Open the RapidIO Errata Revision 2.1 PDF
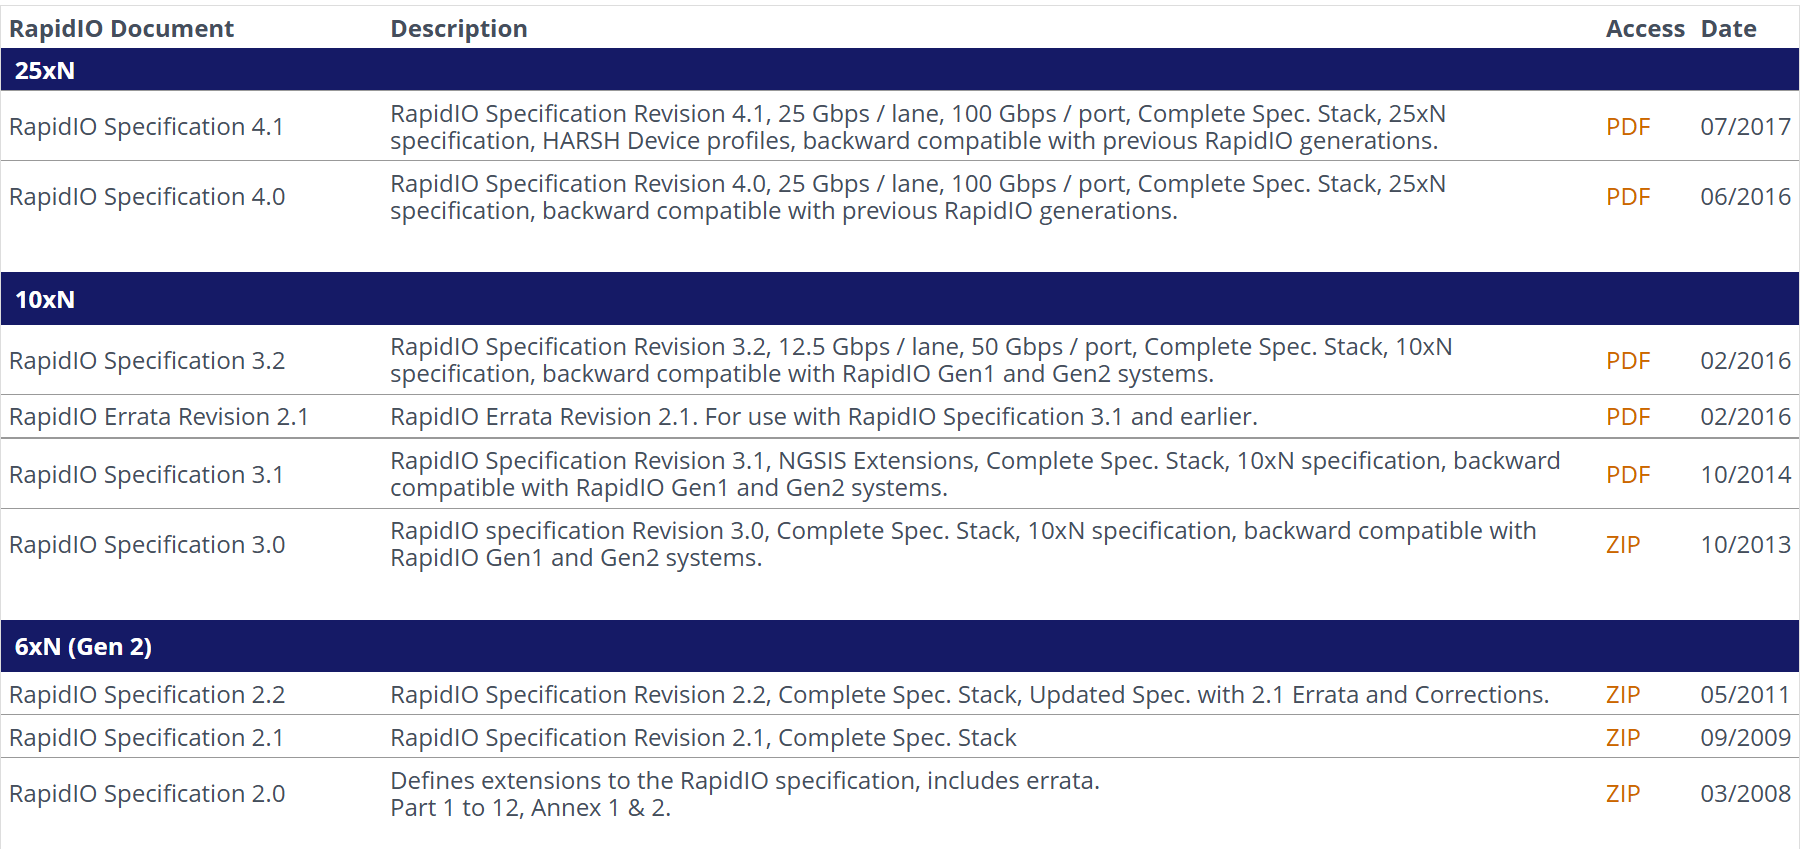Image resolution: width=1800 pixels, height=849 pixels. 1627,417
